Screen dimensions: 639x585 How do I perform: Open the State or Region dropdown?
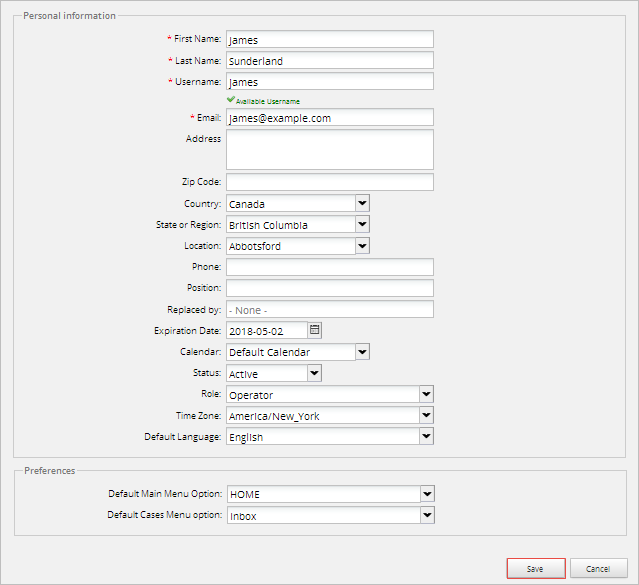361,224
